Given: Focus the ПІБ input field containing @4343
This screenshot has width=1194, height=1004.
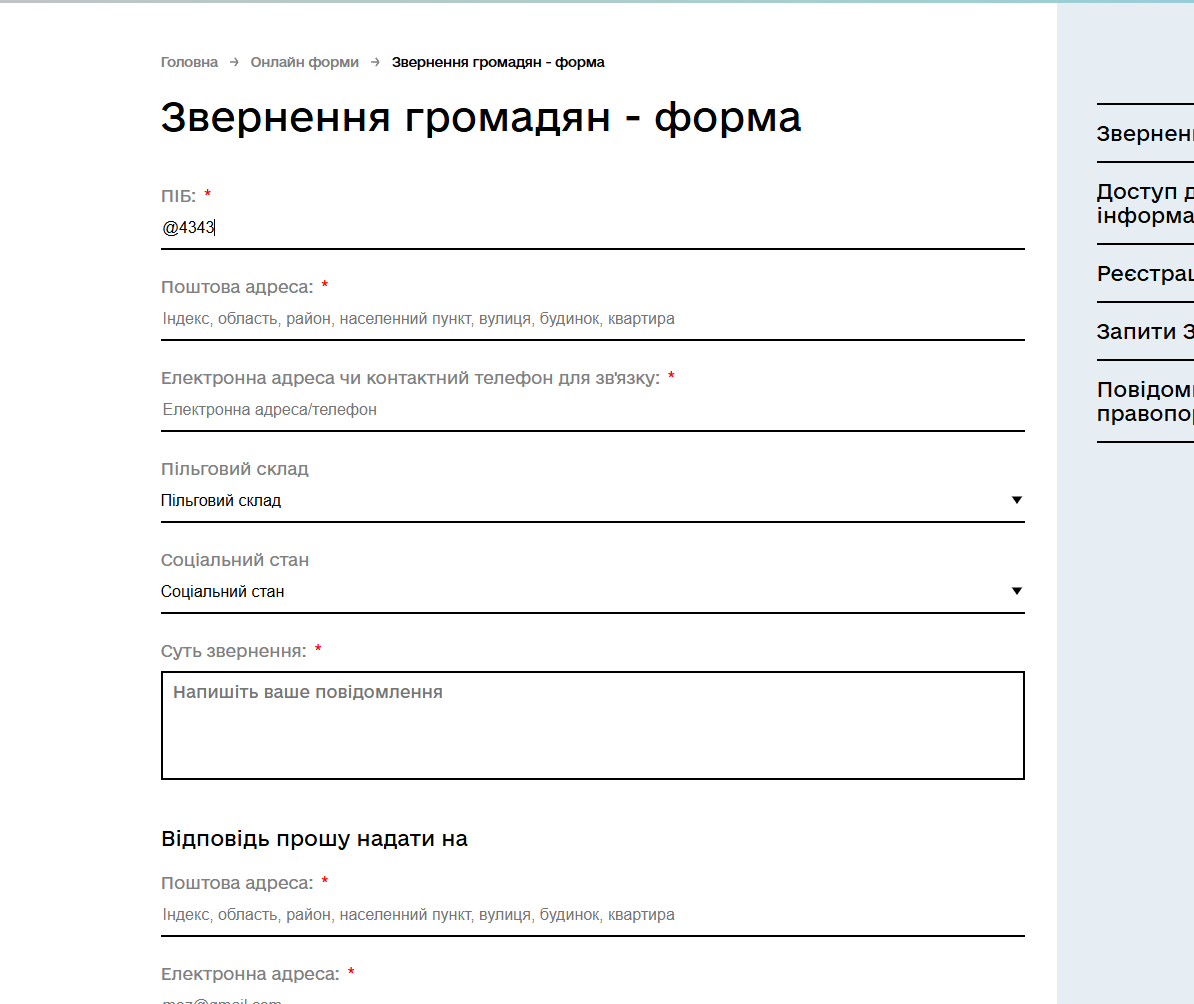Looking at the screenshot, I should [592, 228].
